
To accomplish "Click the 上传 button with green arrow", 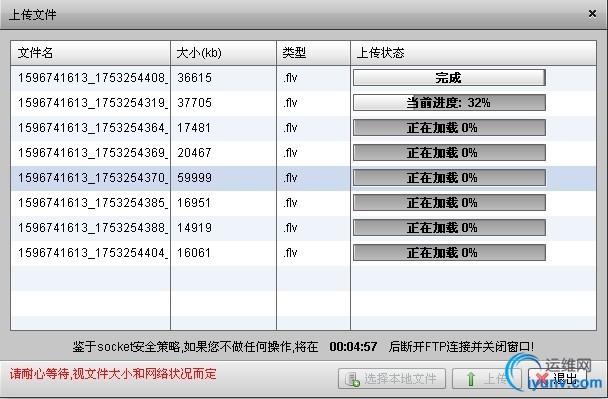I will point(487,378).
